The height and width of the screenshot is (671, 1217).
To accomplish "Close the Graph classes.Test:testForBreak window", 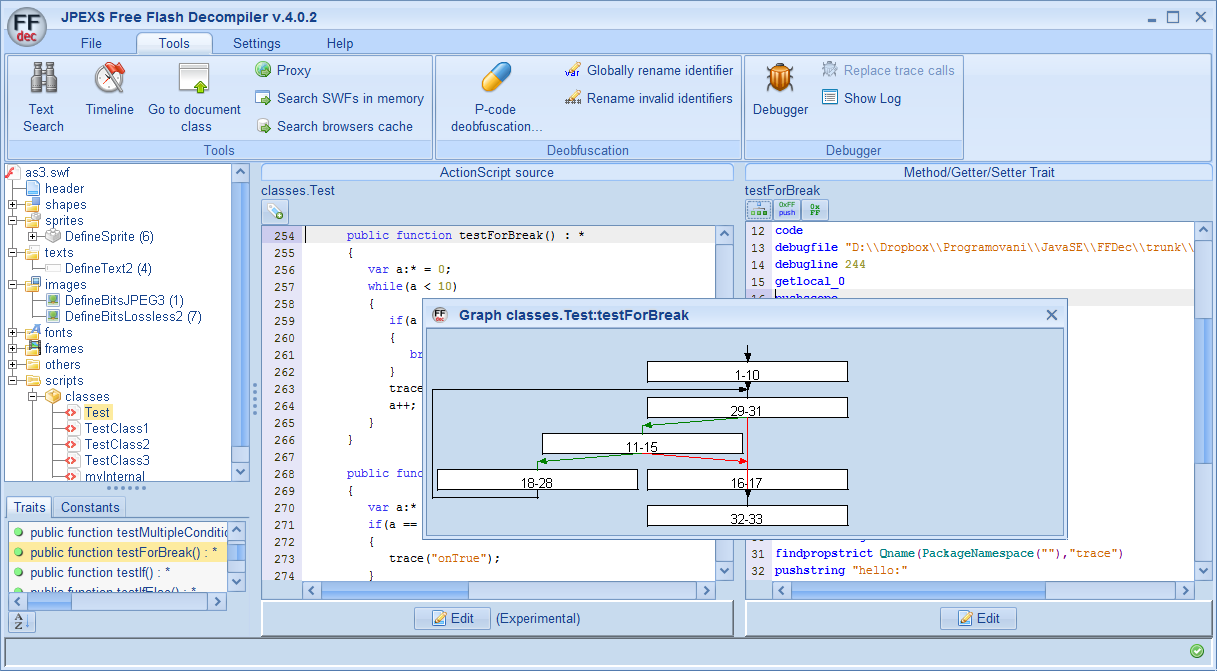I will point(1052,315).
